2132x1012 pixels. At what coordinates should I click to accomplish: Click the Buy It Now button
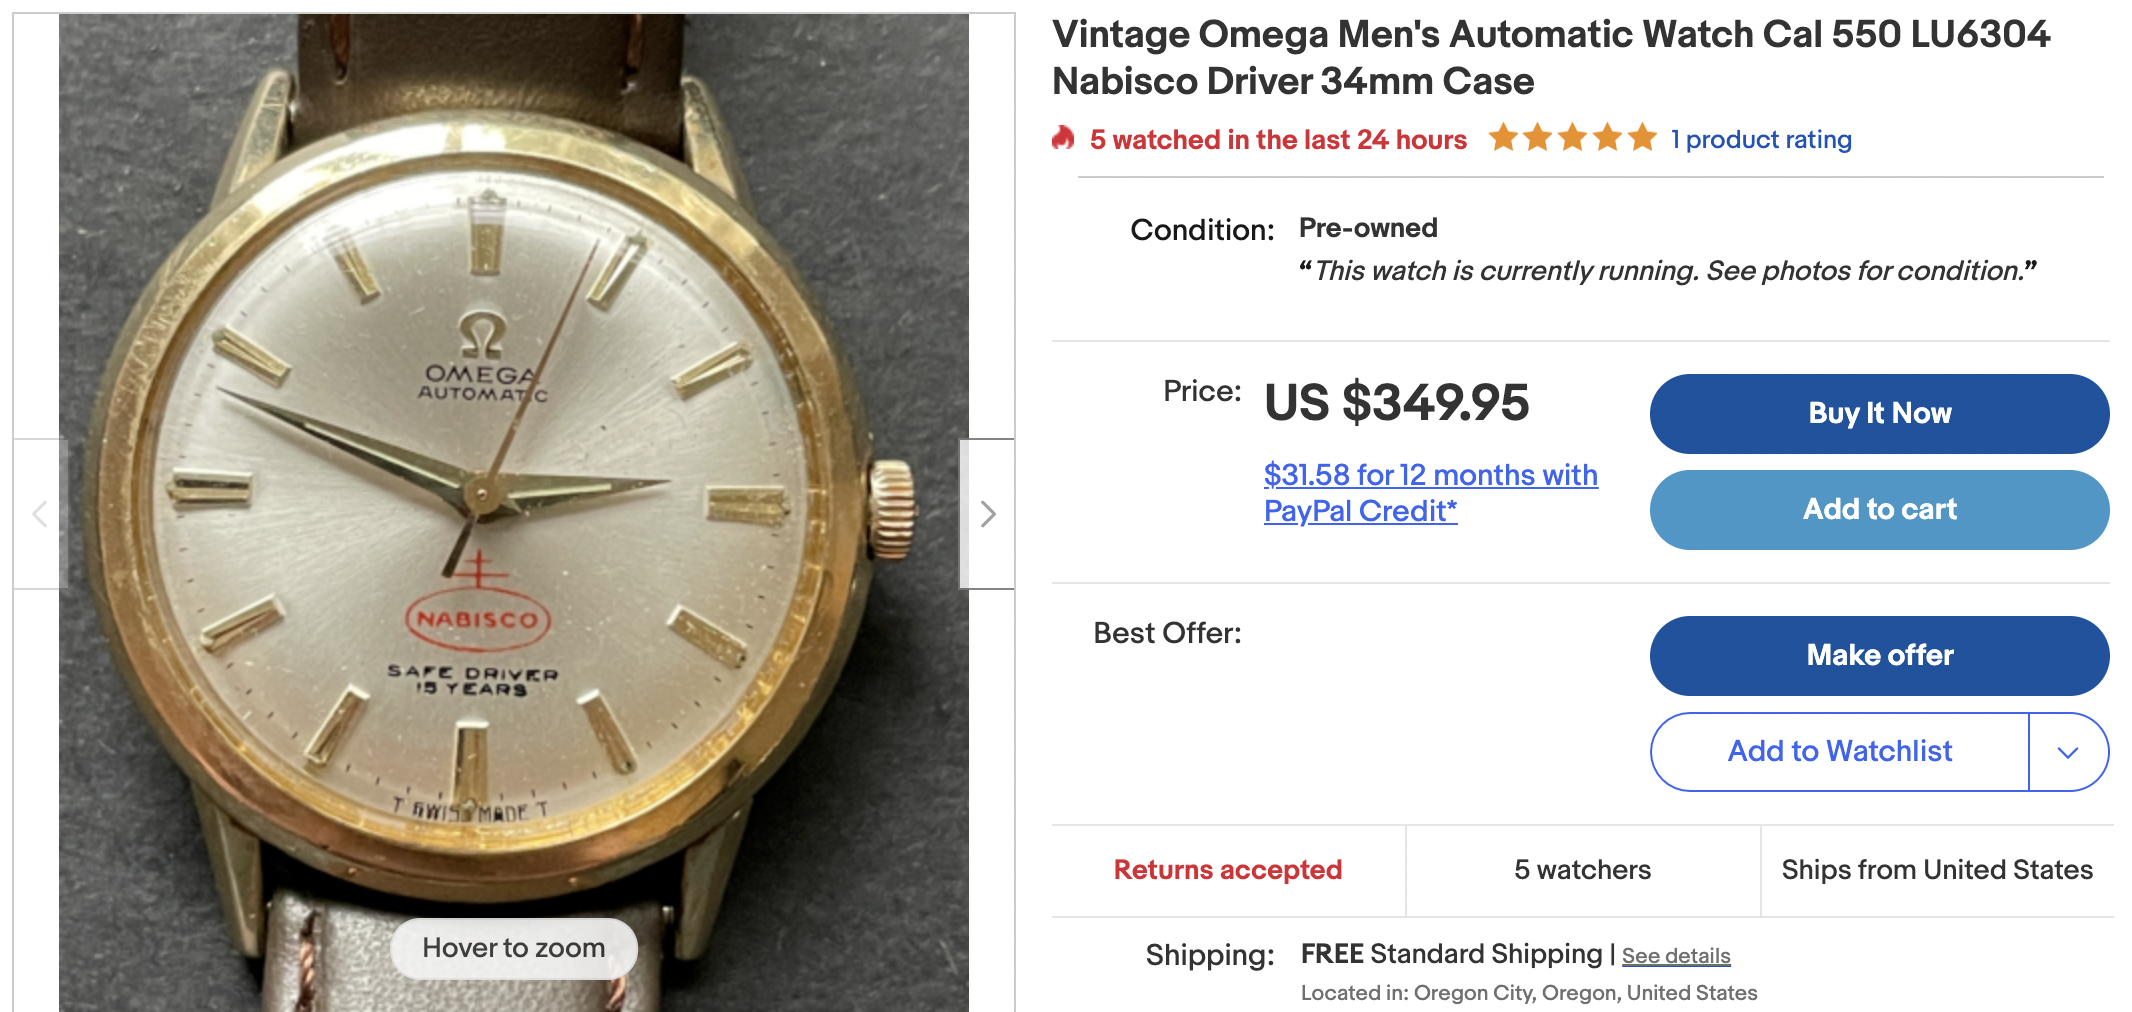click(x=1879, y=414)
